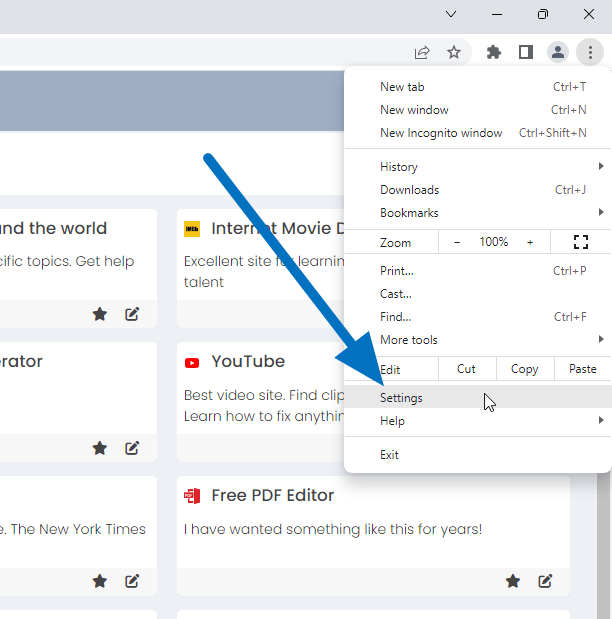The width and height of the screenshot is (612, 619).
Task: Click the Cut button
Action: pyautogui.click(x=467, y=369)
